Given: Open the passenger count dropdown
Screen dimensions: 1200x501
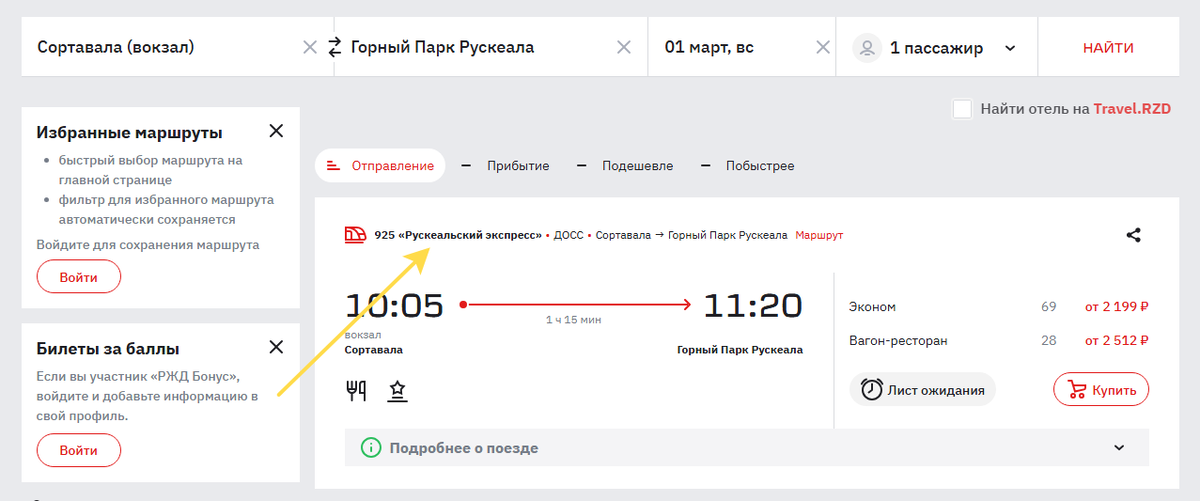Looking at the screenshot, I should [1010, 48].
